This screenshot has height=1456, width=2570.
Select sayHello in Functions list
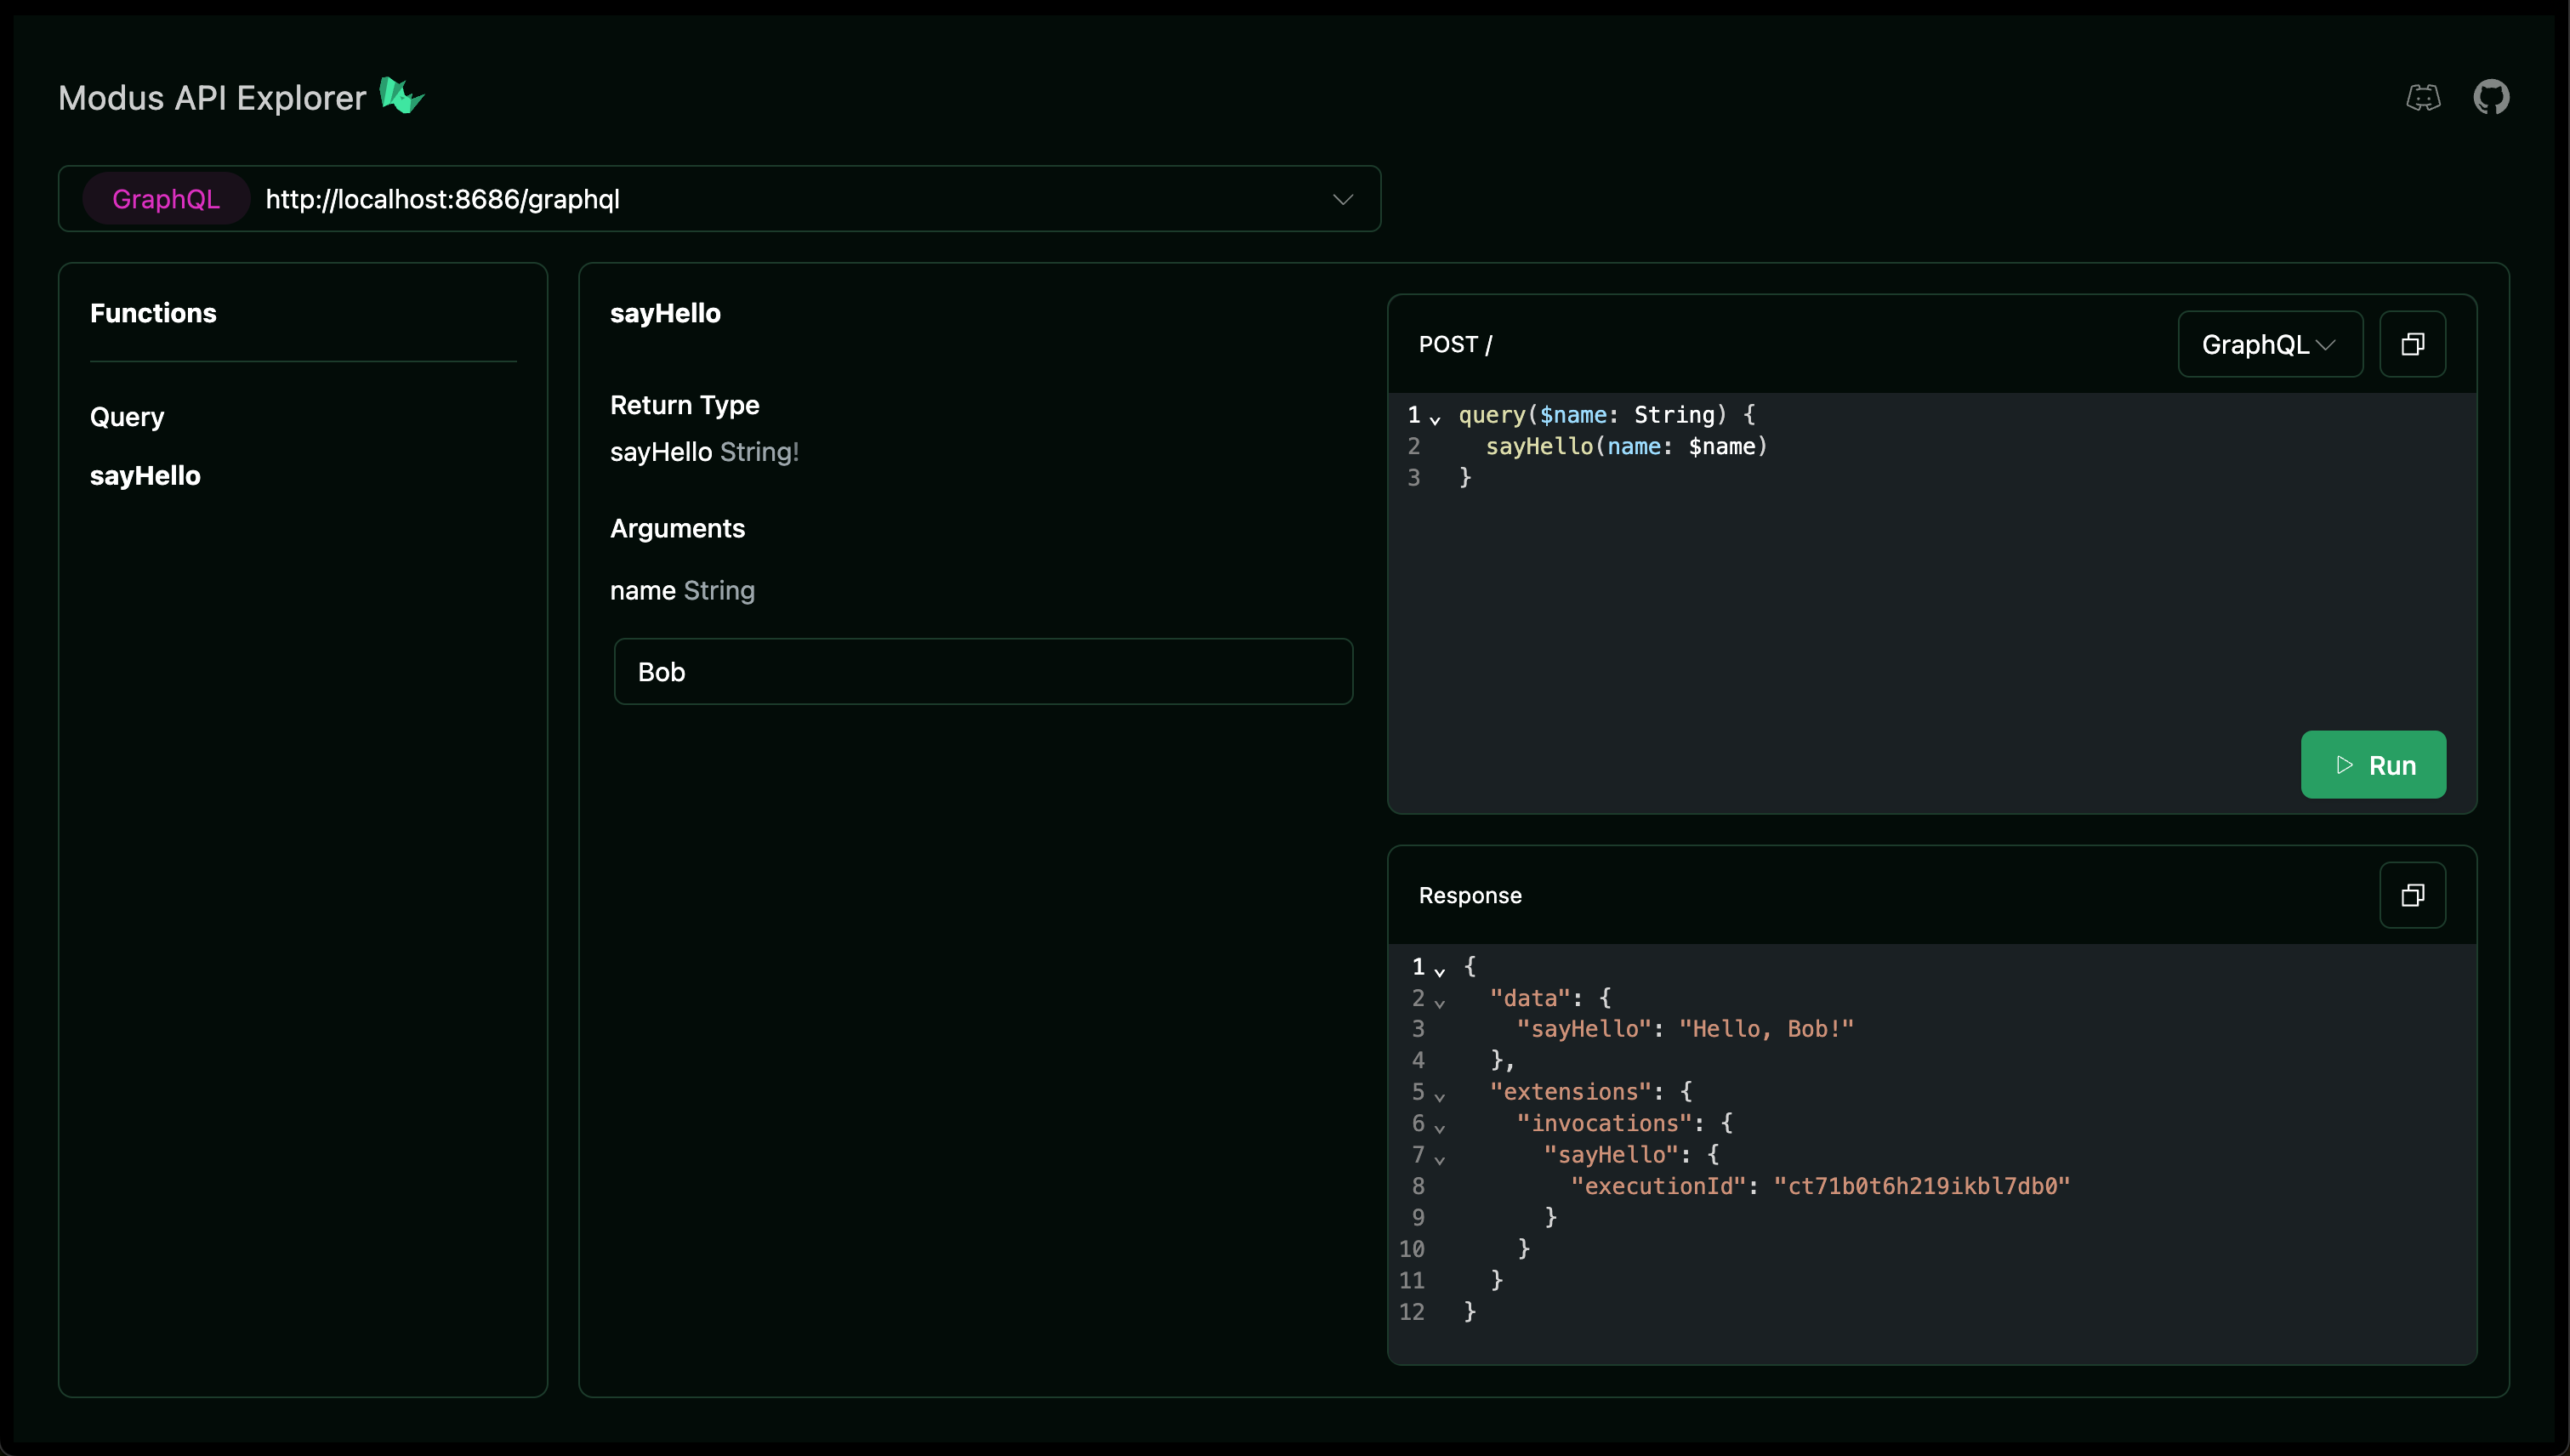[145, 476]
